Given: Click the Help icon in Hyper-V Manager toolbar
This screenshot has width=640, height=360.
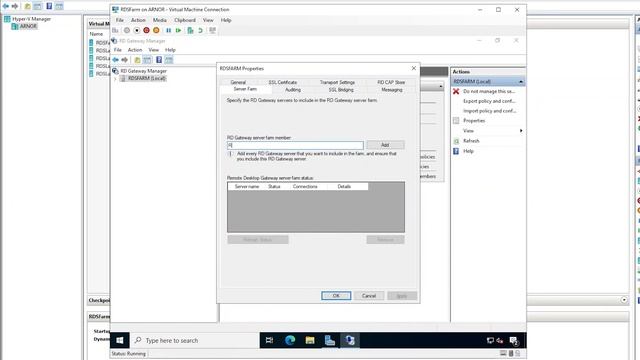Looking at the screenshot, I should [49, 6].
